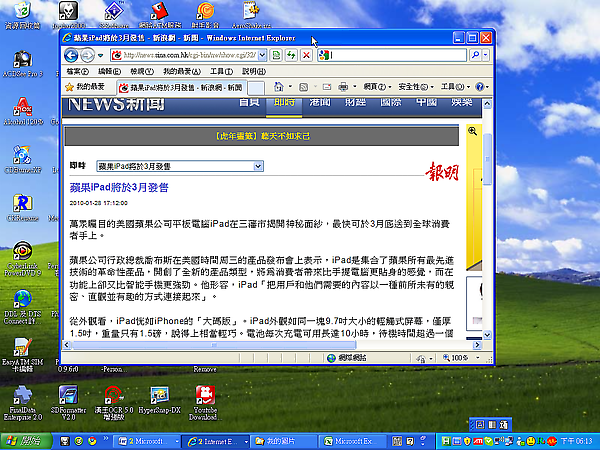Click the 蘋果iPad將於3月發售 headline

(119, 188)
